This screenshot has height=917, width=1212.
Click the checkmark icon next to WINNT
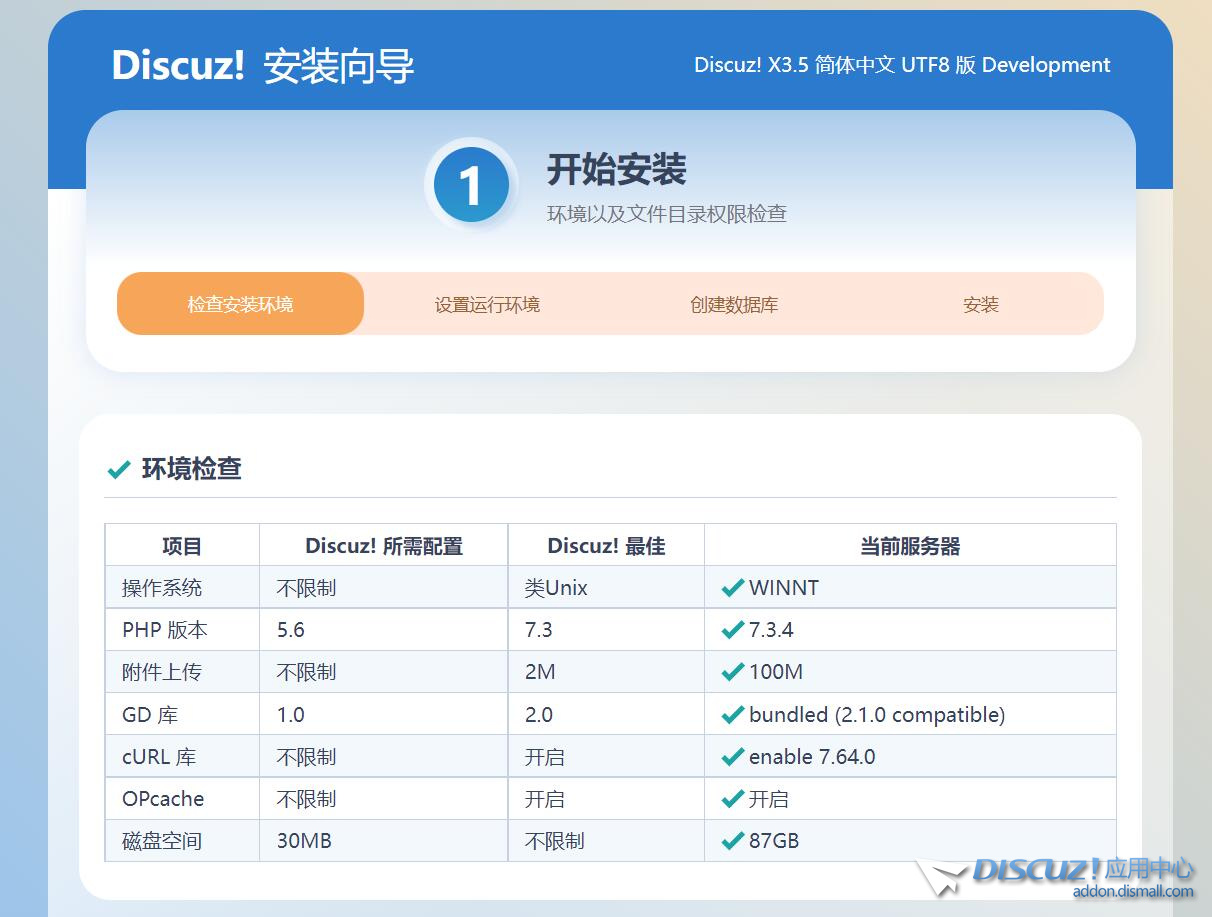(732, 588)
